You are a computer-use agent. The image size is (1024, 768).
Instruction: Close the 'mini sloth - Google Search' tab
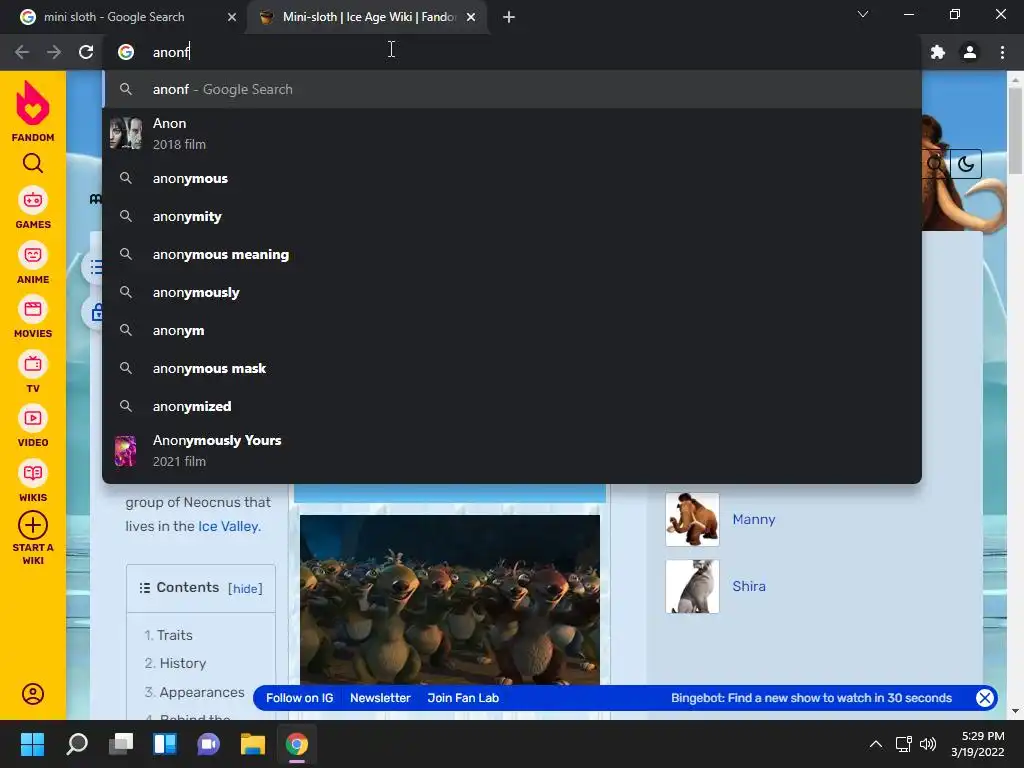click(x=232, y=17)
